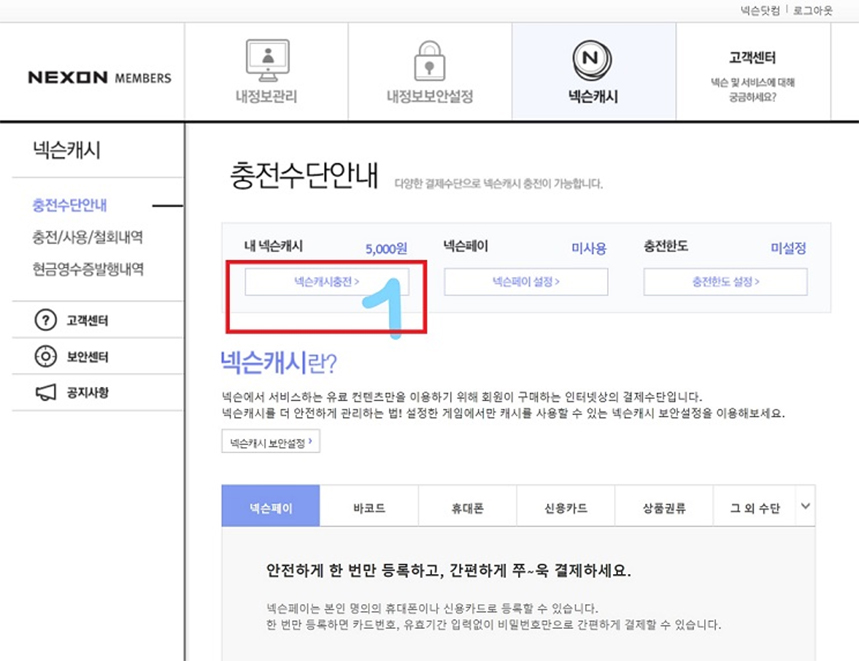Click the NEXON MEMBERS logo
The width and height of the screenshot is (860, 661).
click(99, 77)
